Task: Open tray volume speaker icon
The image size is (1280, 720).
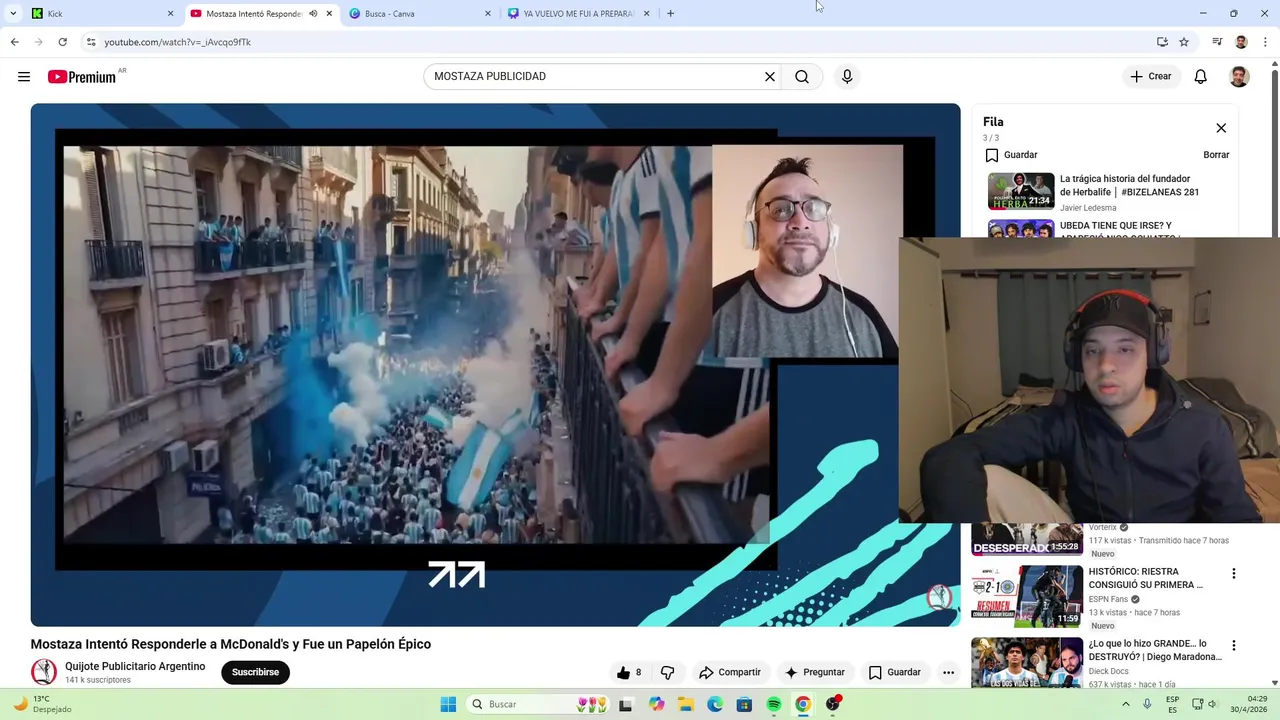Action: coord(1214,704)
